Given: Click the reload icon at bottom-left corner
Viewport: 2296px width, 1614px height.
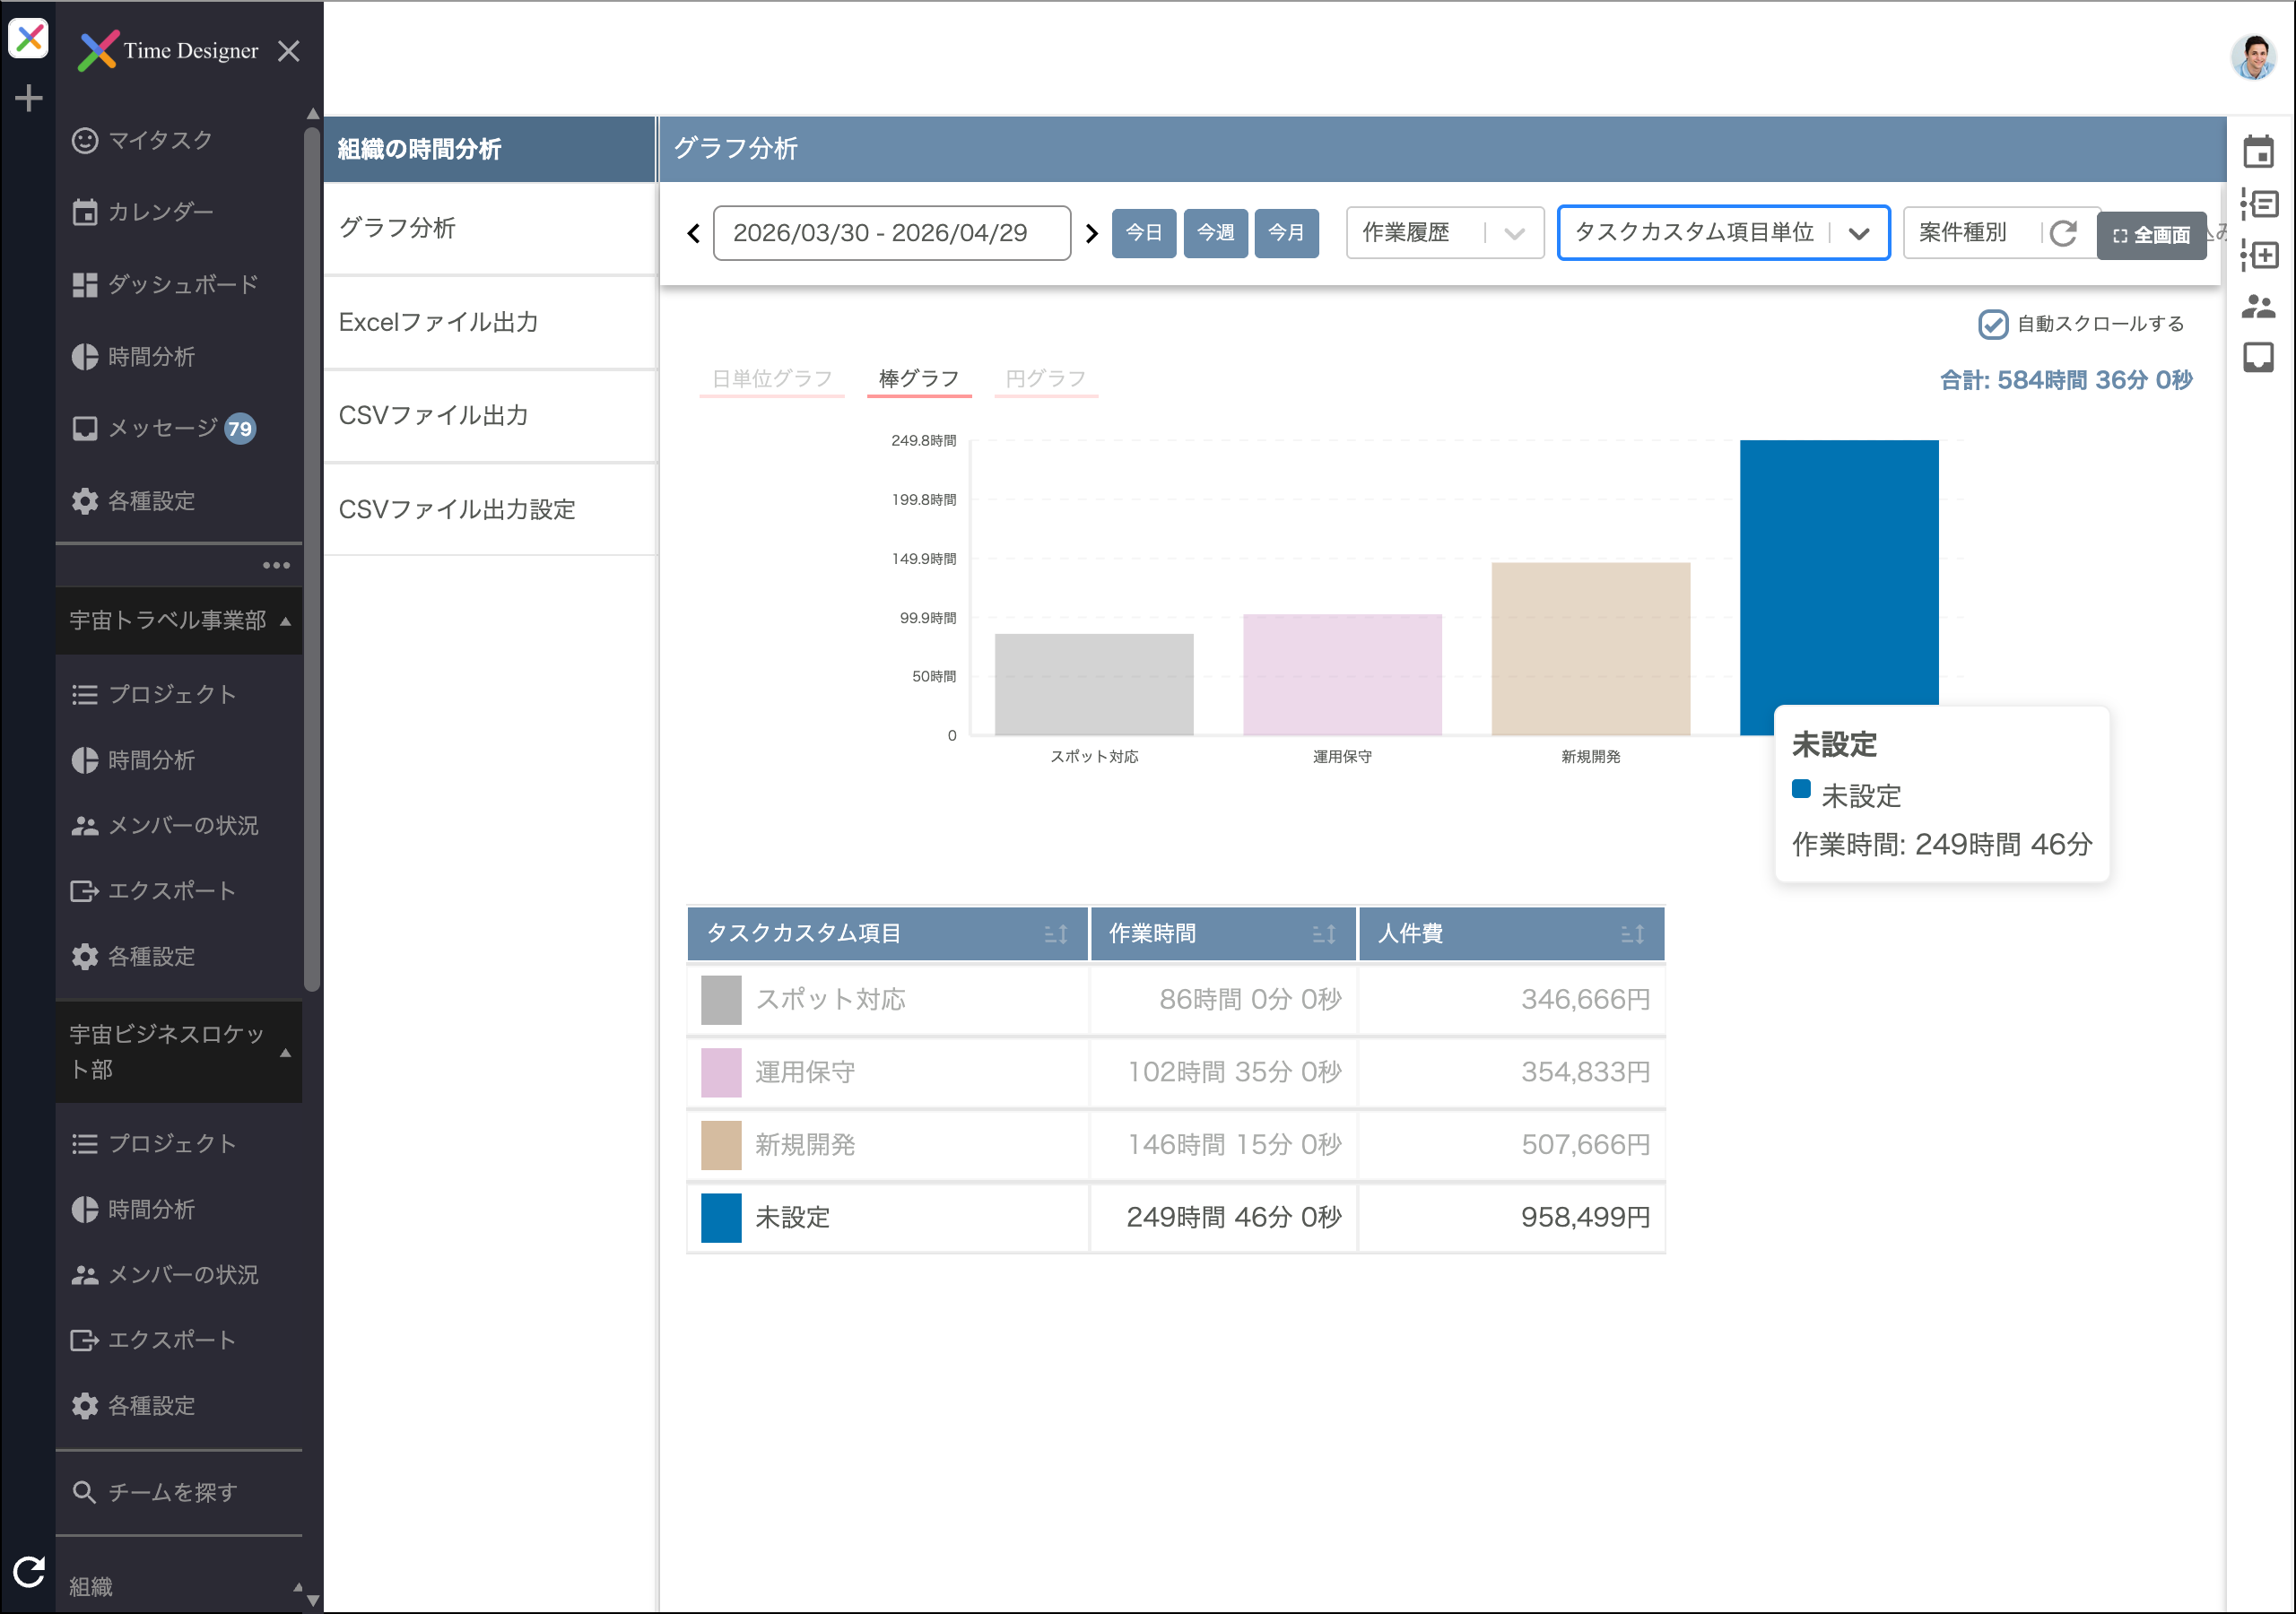Looking at the screenshot, I should coord(28,1572).
